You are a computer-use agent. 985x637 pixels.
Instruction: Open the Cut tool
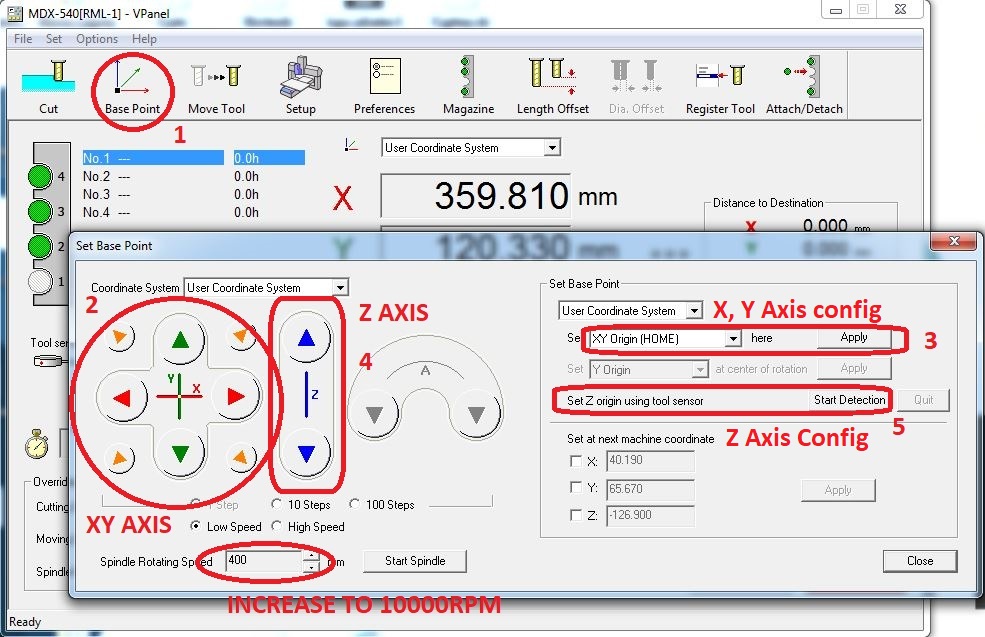(48, 86)
